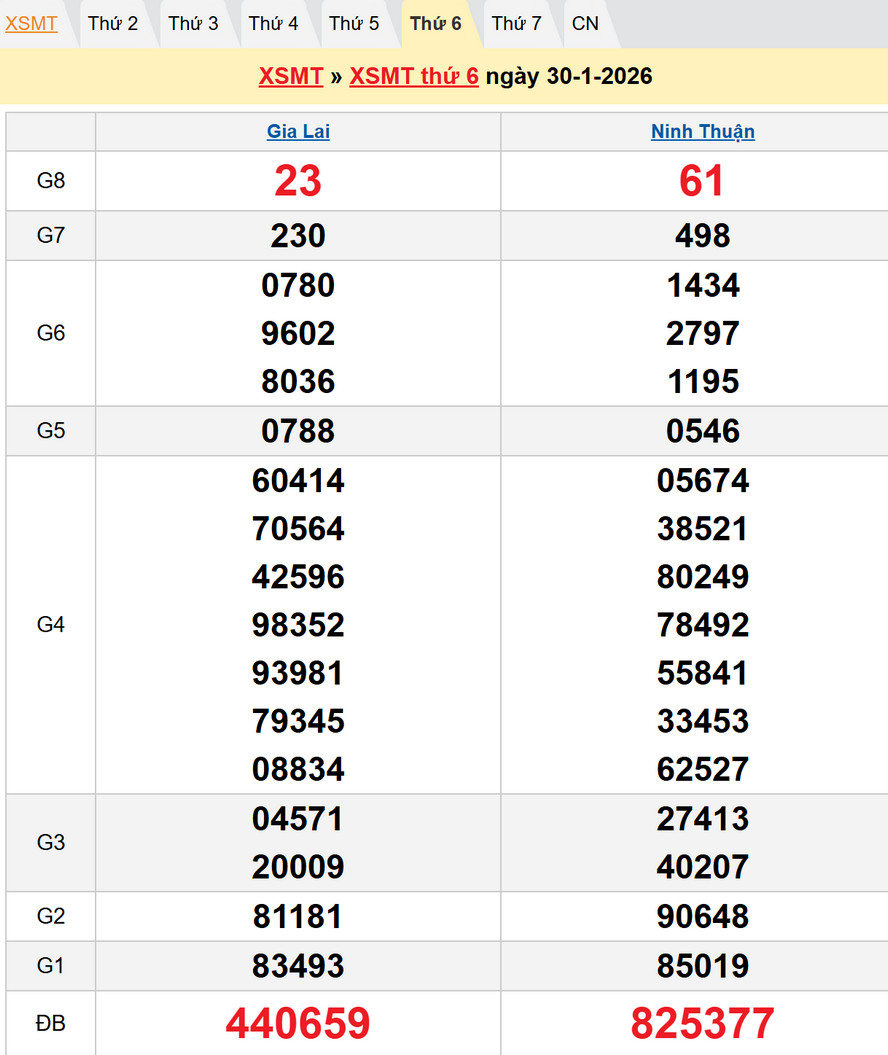Viewport: 888px width, 1055px height.
Task: Select the Thứ 4 tab
Action: pos(273,23)
